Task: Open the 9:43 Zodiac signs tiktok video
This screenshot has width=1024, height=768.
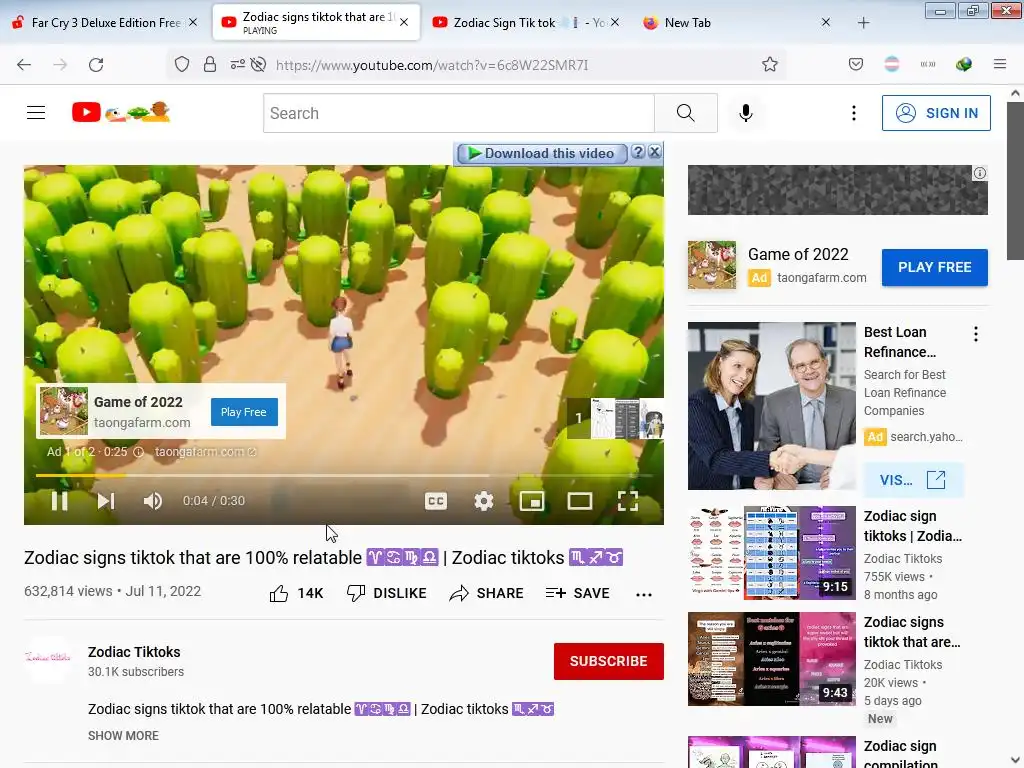Action: coord(771,658)
